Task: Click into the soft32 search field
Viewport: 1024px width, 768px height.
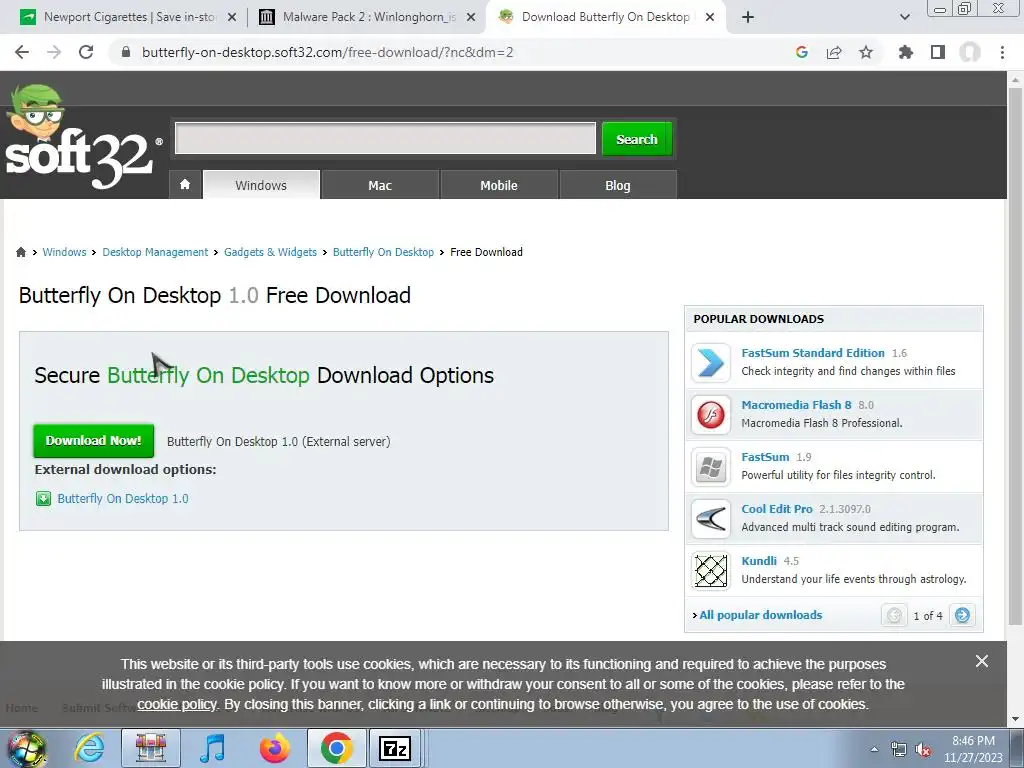Action: [385, 138]
